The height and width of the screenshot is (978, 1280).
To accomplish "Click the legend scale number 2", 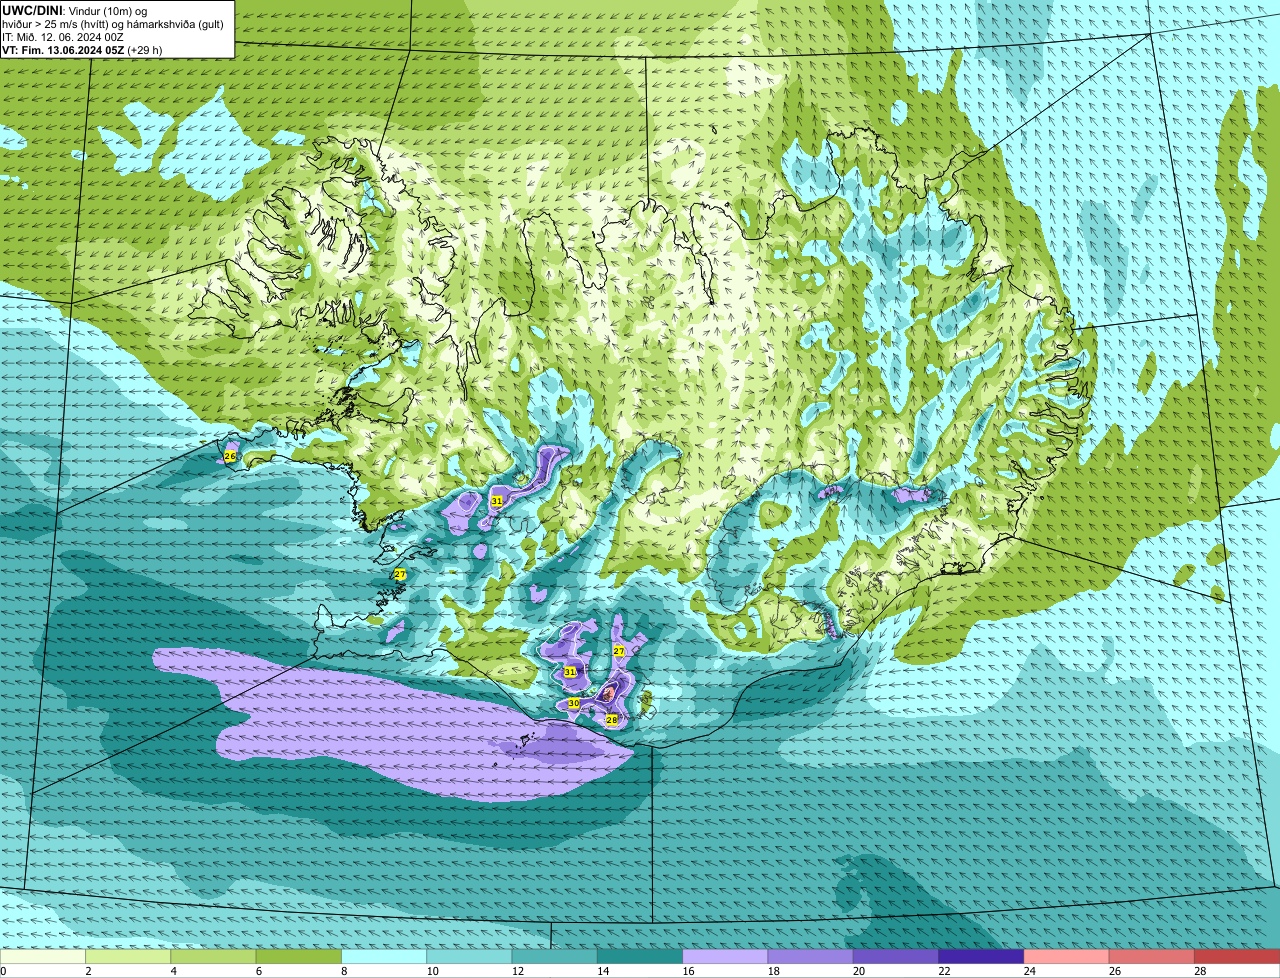I will (88, 971).
